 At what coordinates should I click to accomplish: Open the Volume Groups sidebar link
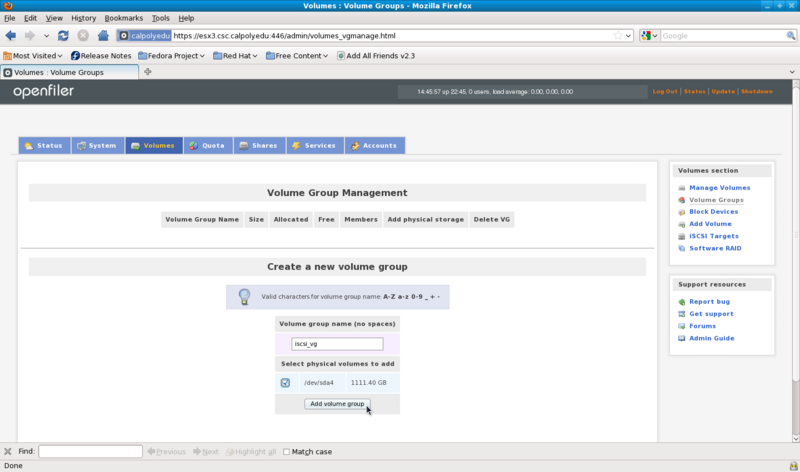pyautogui.click(x=716, y=200)
